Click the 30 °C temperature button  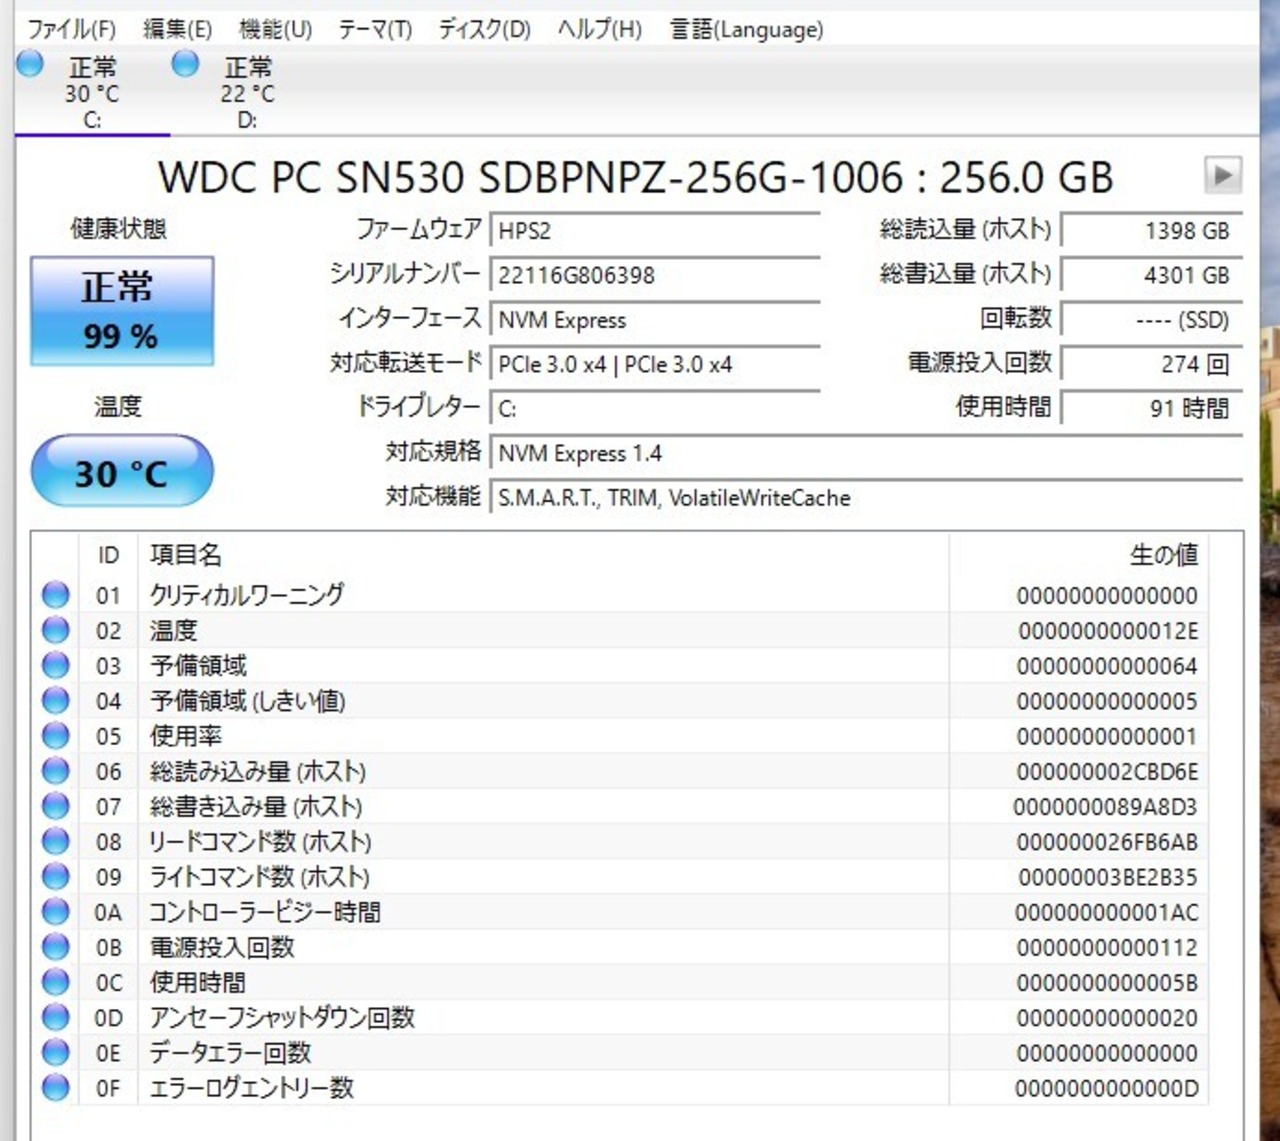(121, 472)
